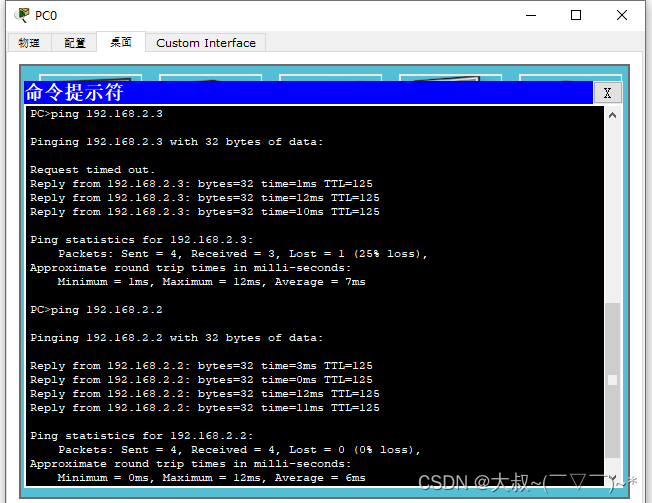Click the PC0 window icon
The image size is (652, 503).
[x=22, y=15]
